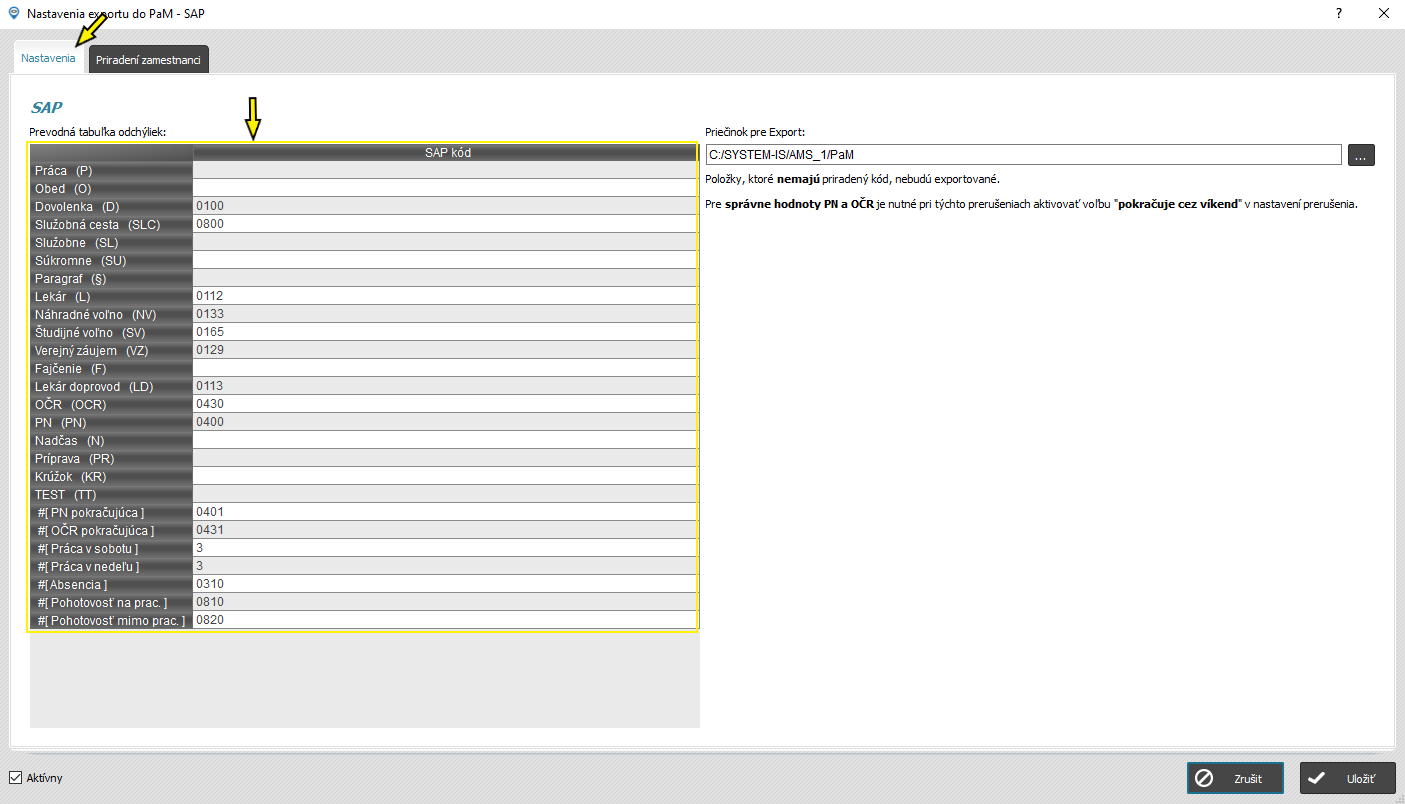Select cell 0165 for Študijné voľno (SV)
The height and width of the screenshot is (804, 1405).
(445, 332)
